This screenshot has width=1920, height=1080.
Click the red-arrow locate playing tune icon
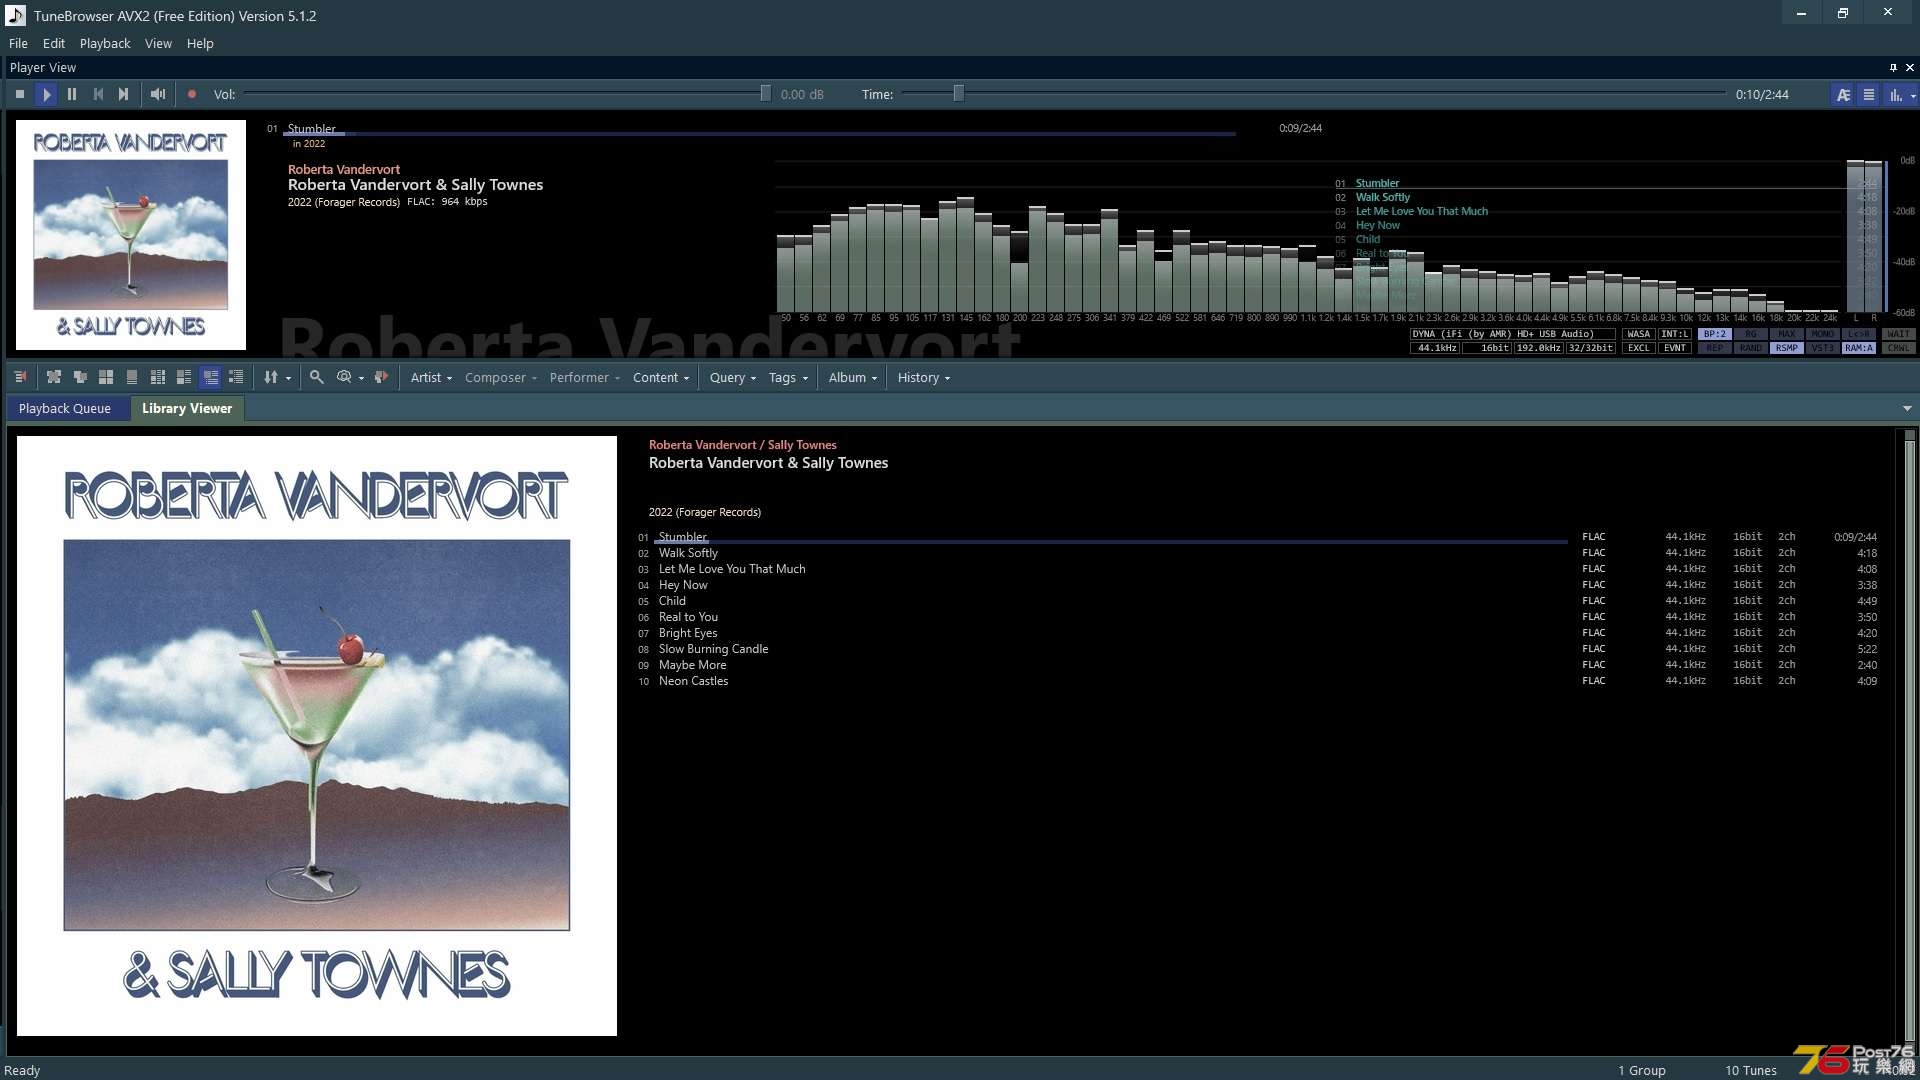coord(381,377)
